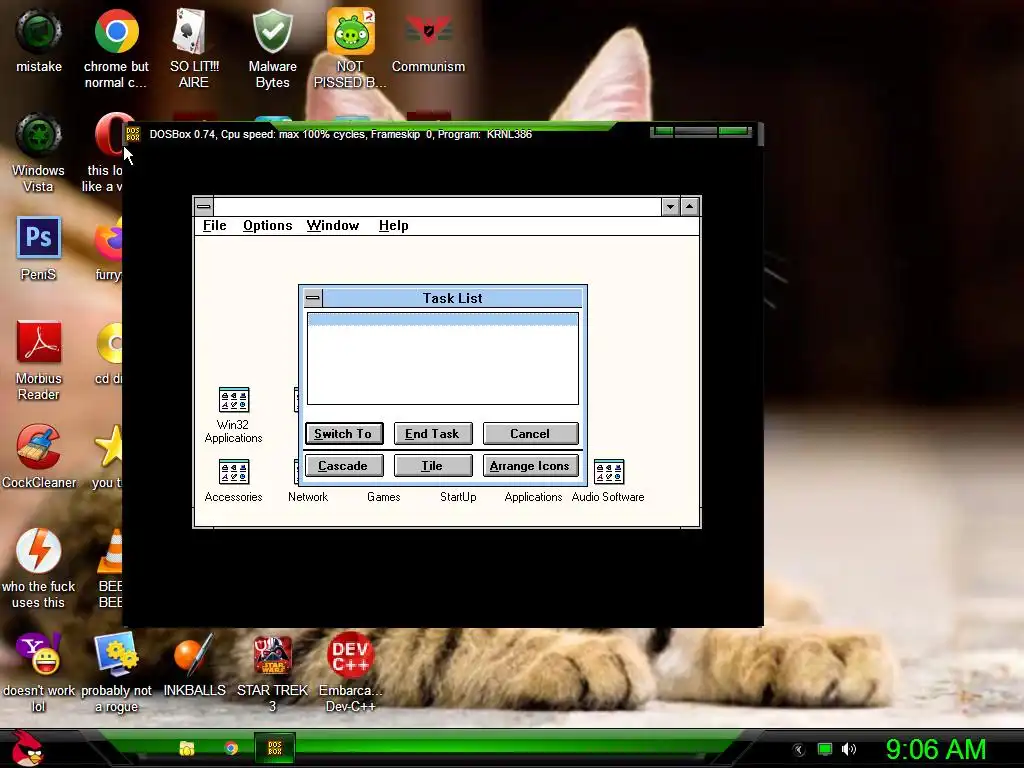The width and height of the screenshot is (1024, 768).
Task: Click the DOSBox window title text
Action: click(x=340, y=134)
